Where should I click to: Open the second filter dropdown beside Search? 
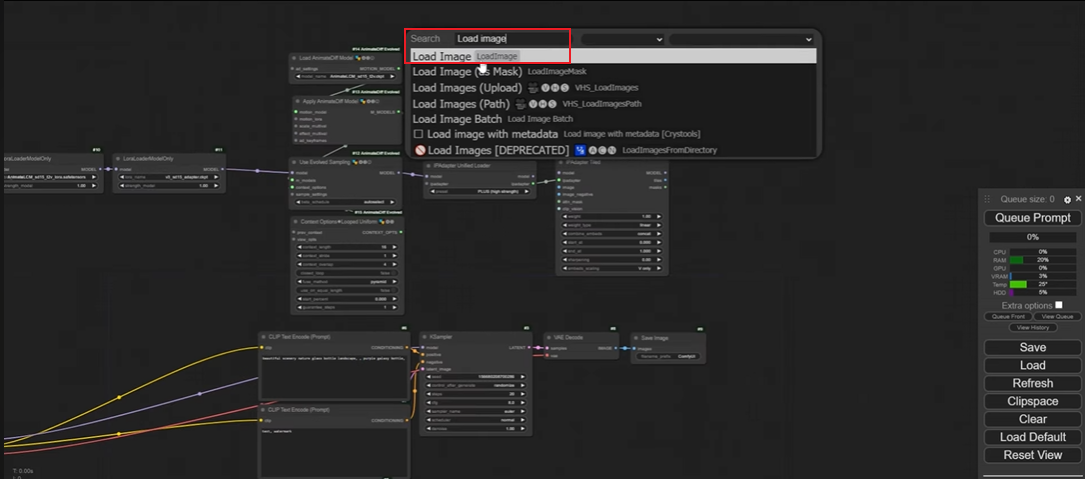point(741,39)
